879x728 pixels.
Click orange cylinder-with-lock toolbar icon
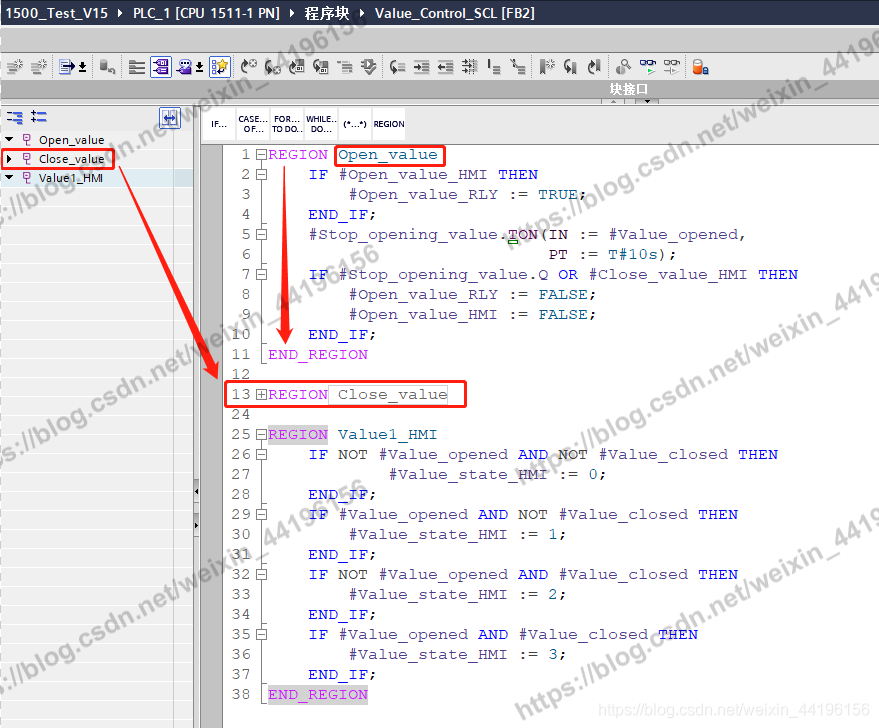[700, 67]
